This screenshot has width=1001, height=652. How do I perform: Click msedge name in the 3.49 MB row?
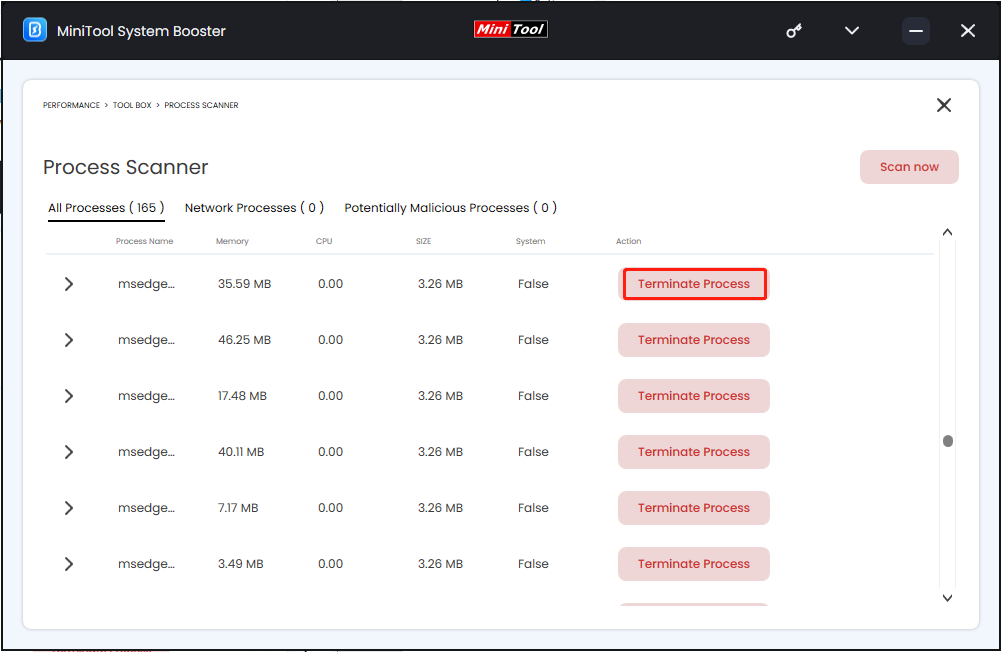pos(146,564)
